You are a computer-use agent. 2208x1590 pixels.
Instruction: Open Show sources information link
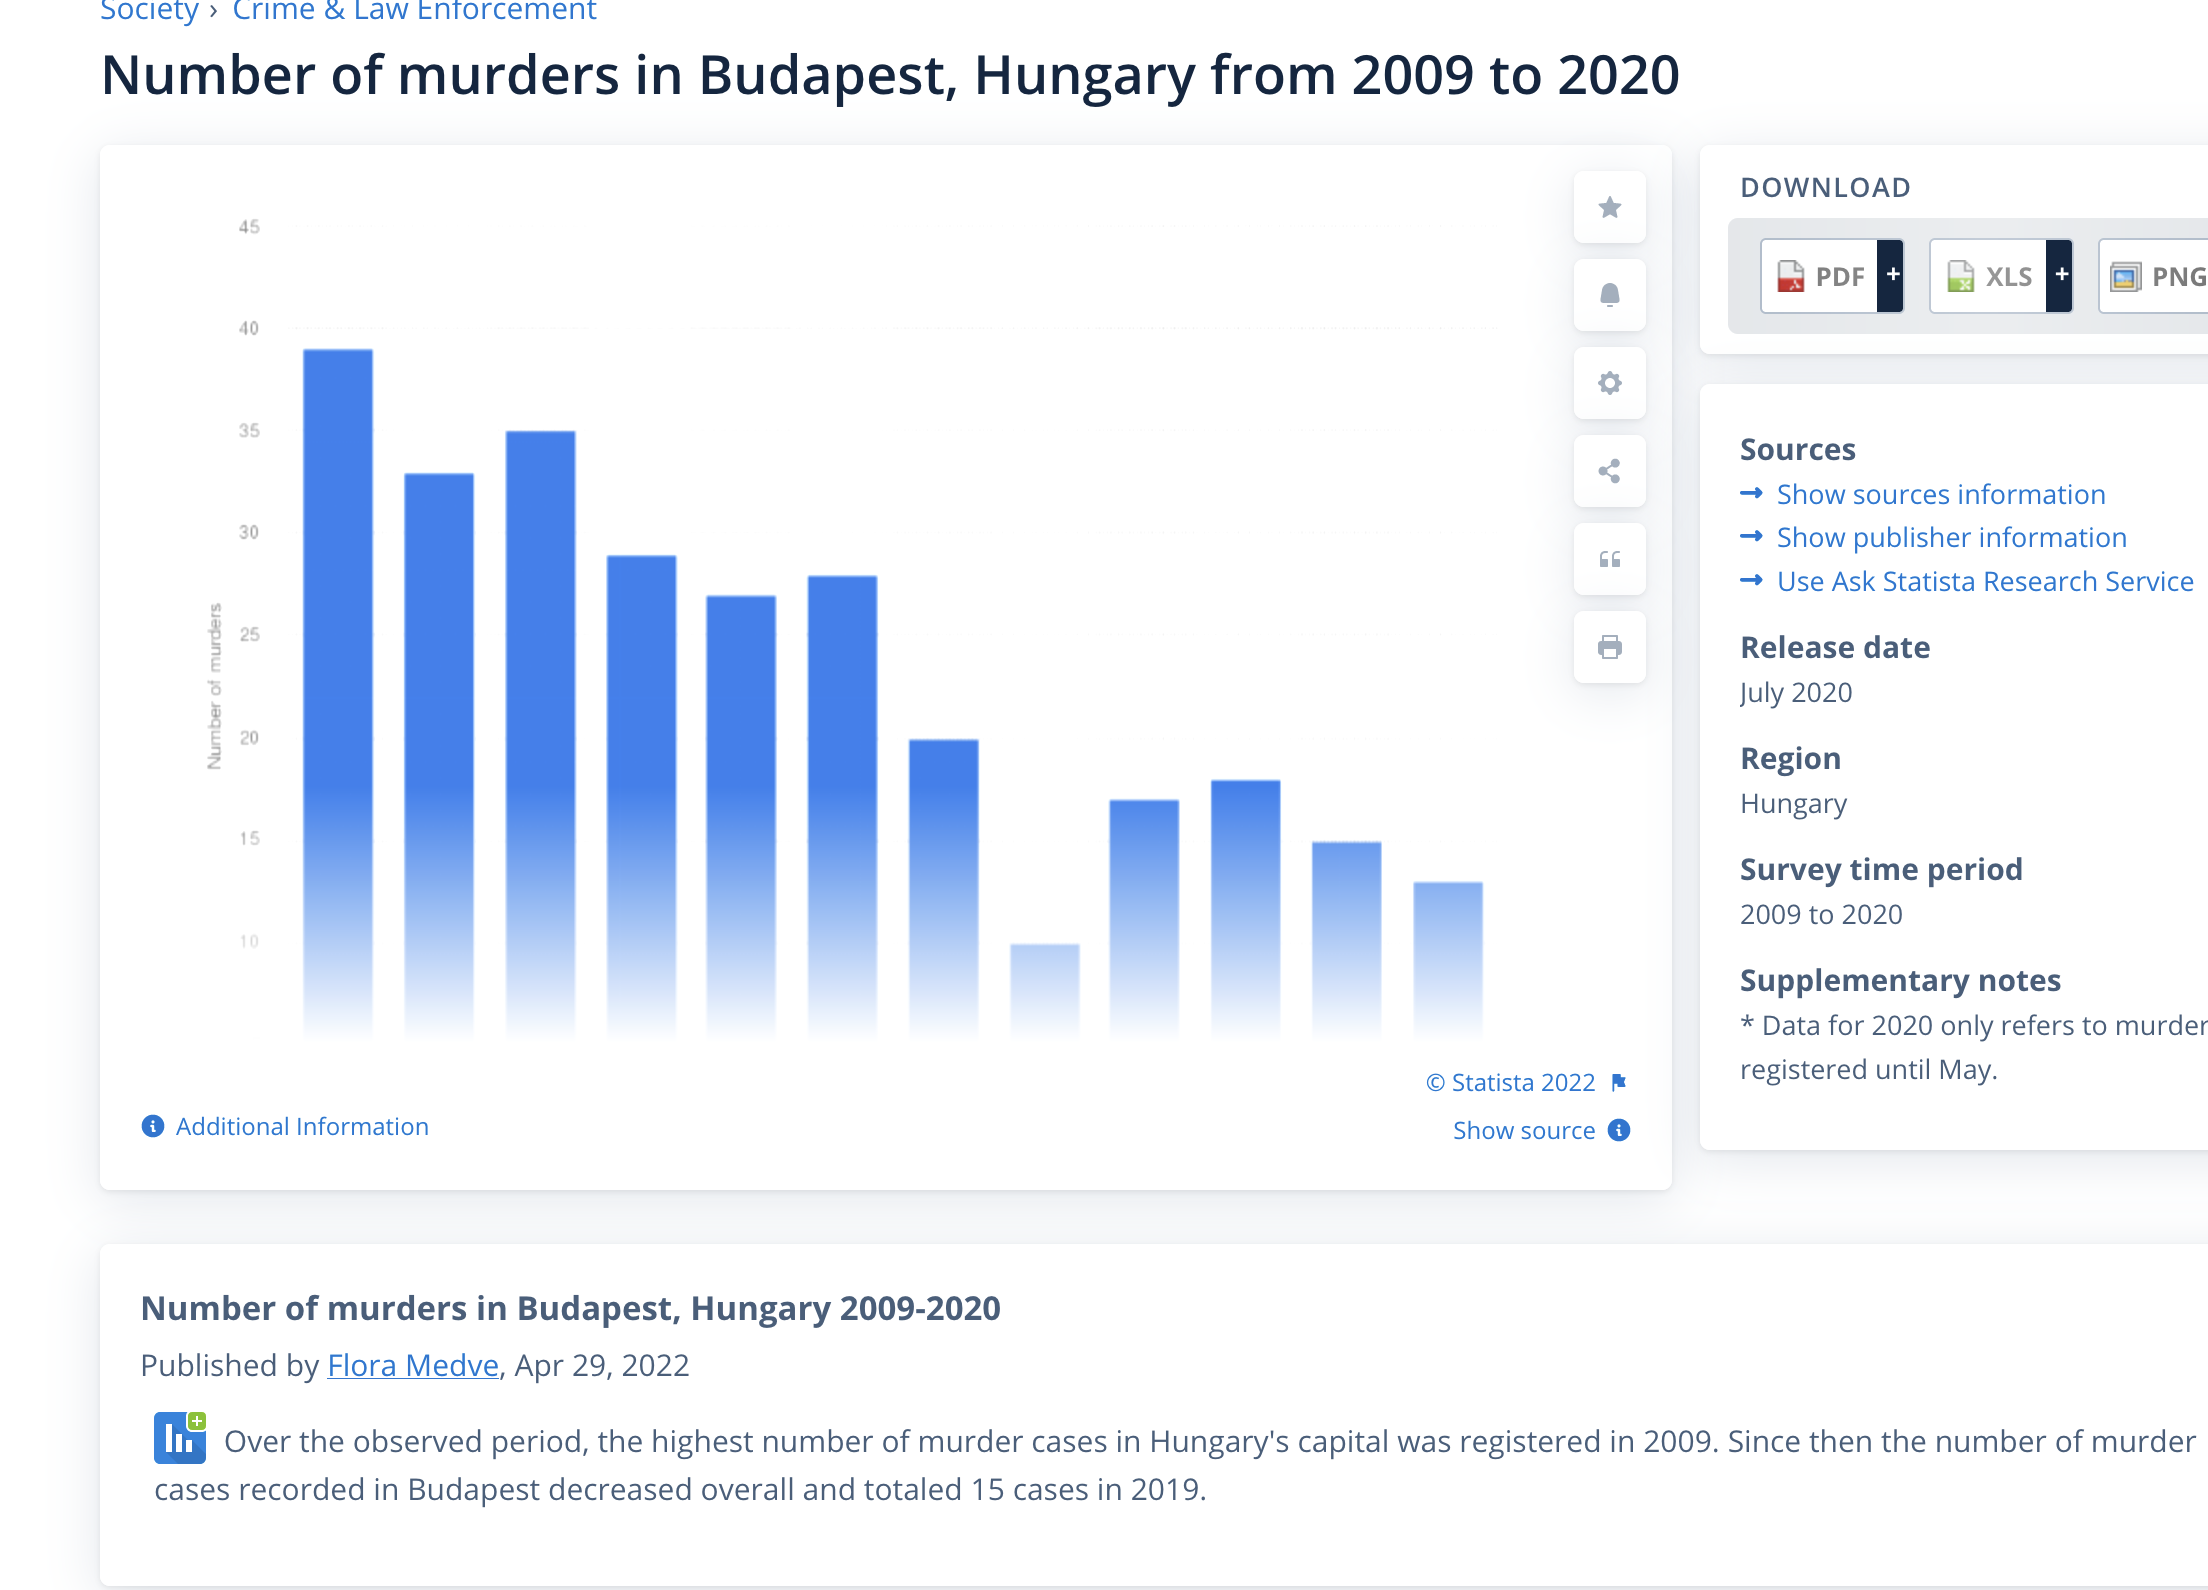click(x=1940, y=494)
